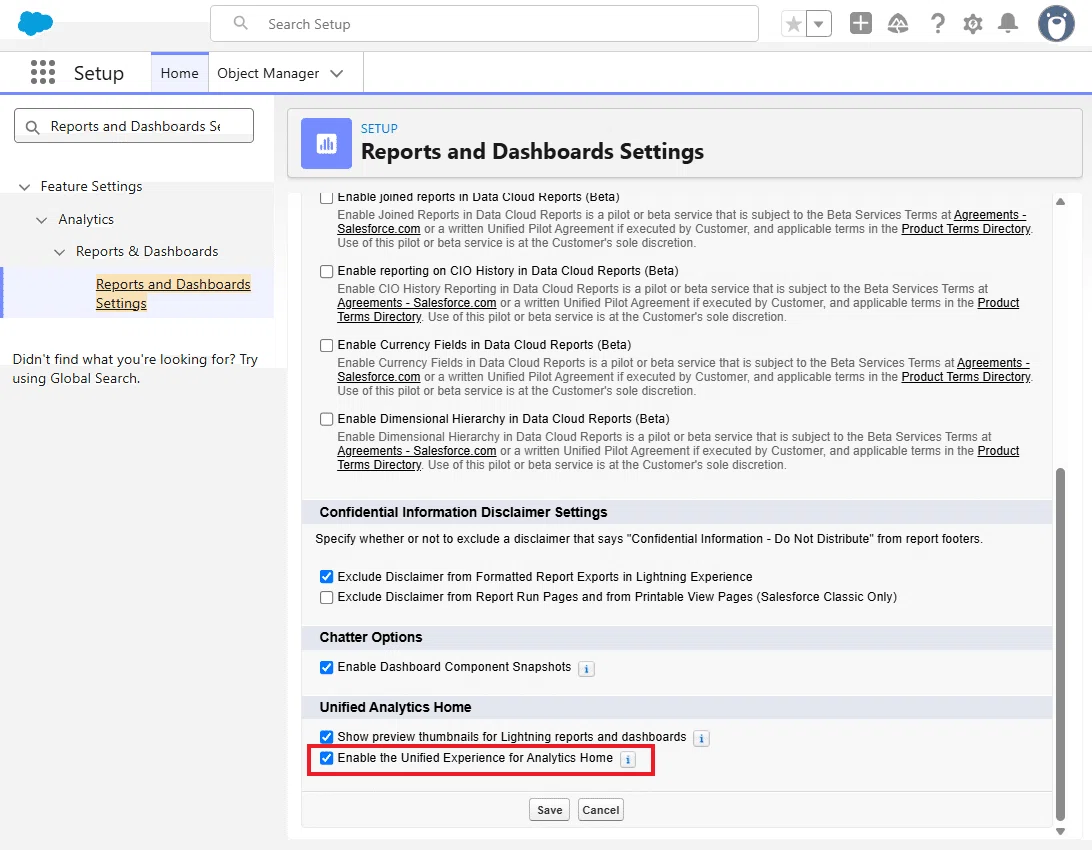
Task: Enable Currency Fields in Data Cloud Reports
Action: pyautogui.click(x=326, y=345)
